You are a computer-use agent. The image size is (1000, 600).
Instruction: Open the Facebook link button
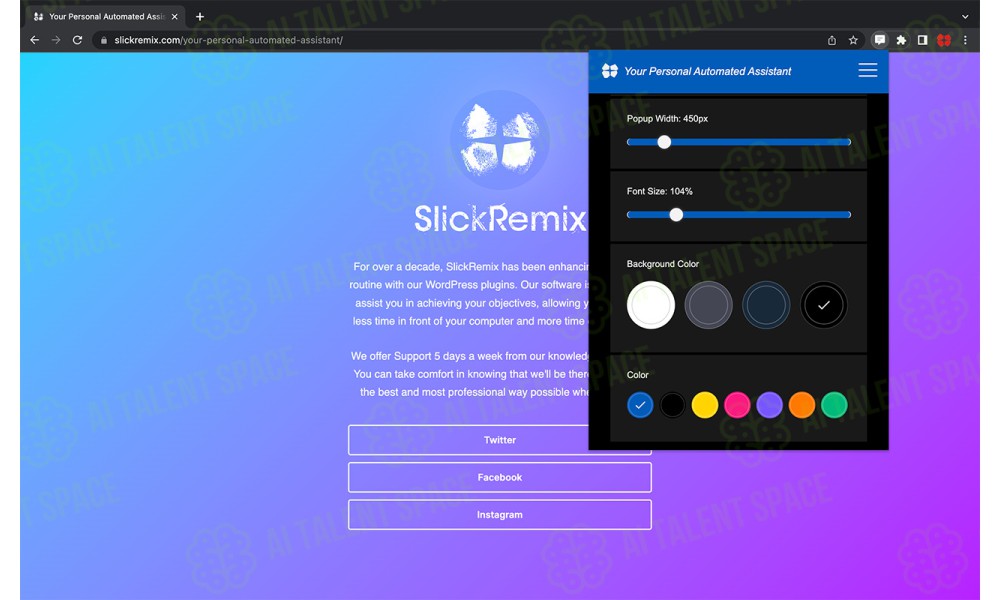tap(499, 478)
